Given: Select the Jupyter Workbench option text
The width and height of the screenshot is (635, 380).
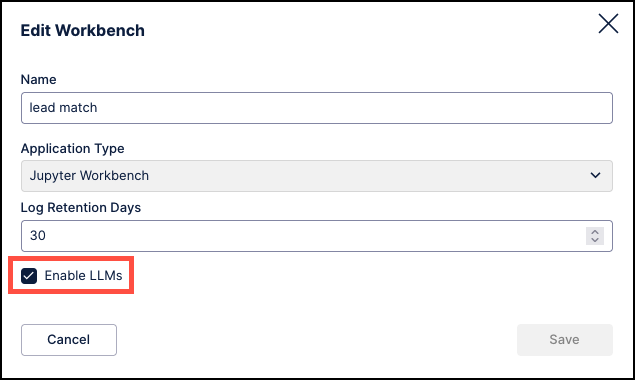Looking at the screenshot, I should tap(89, 176).
